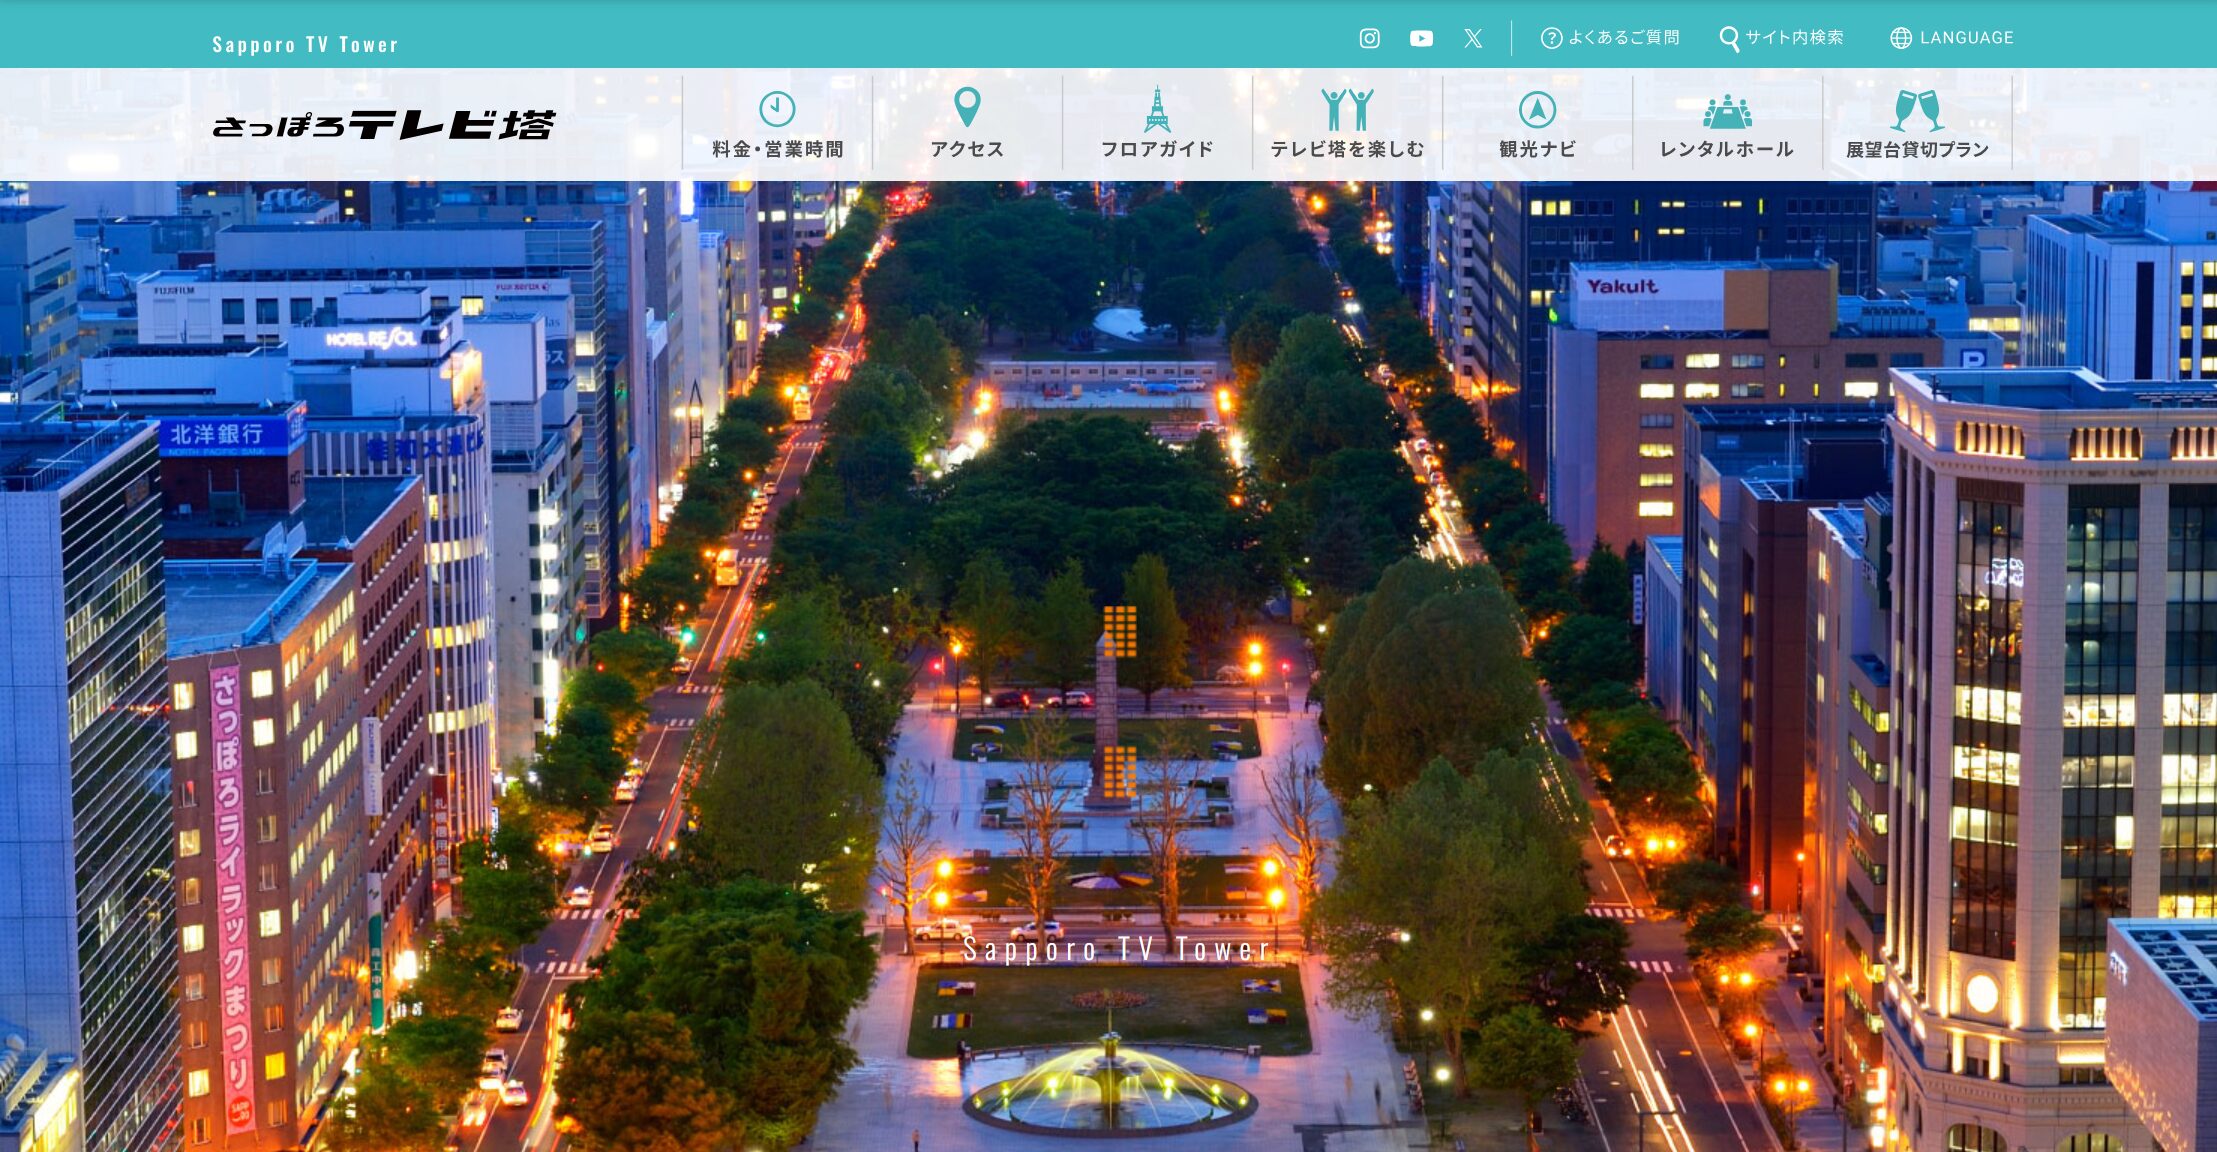Image resolution: width=2217 pixels, height=1152 pixels.
Task: Open site search サイト内検索
Action: point(1794,38)
